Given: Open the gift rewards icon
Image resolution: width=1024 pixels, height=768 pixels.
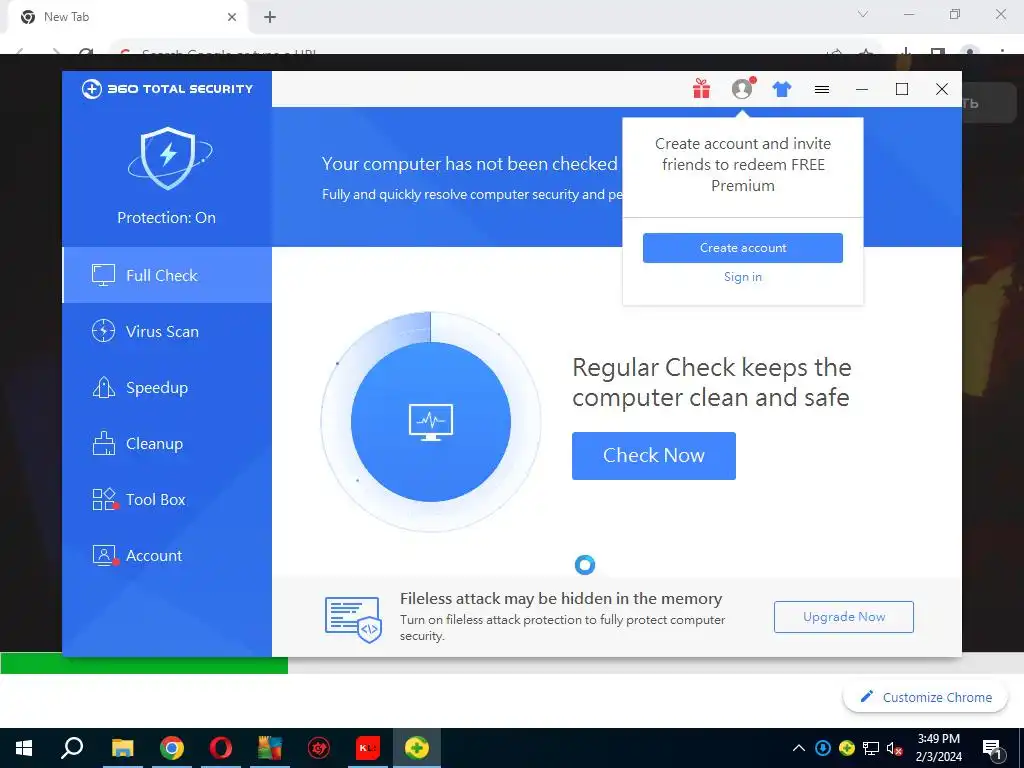Looking at the screenshot, I should pyautogui.click(x=701, y=89).
